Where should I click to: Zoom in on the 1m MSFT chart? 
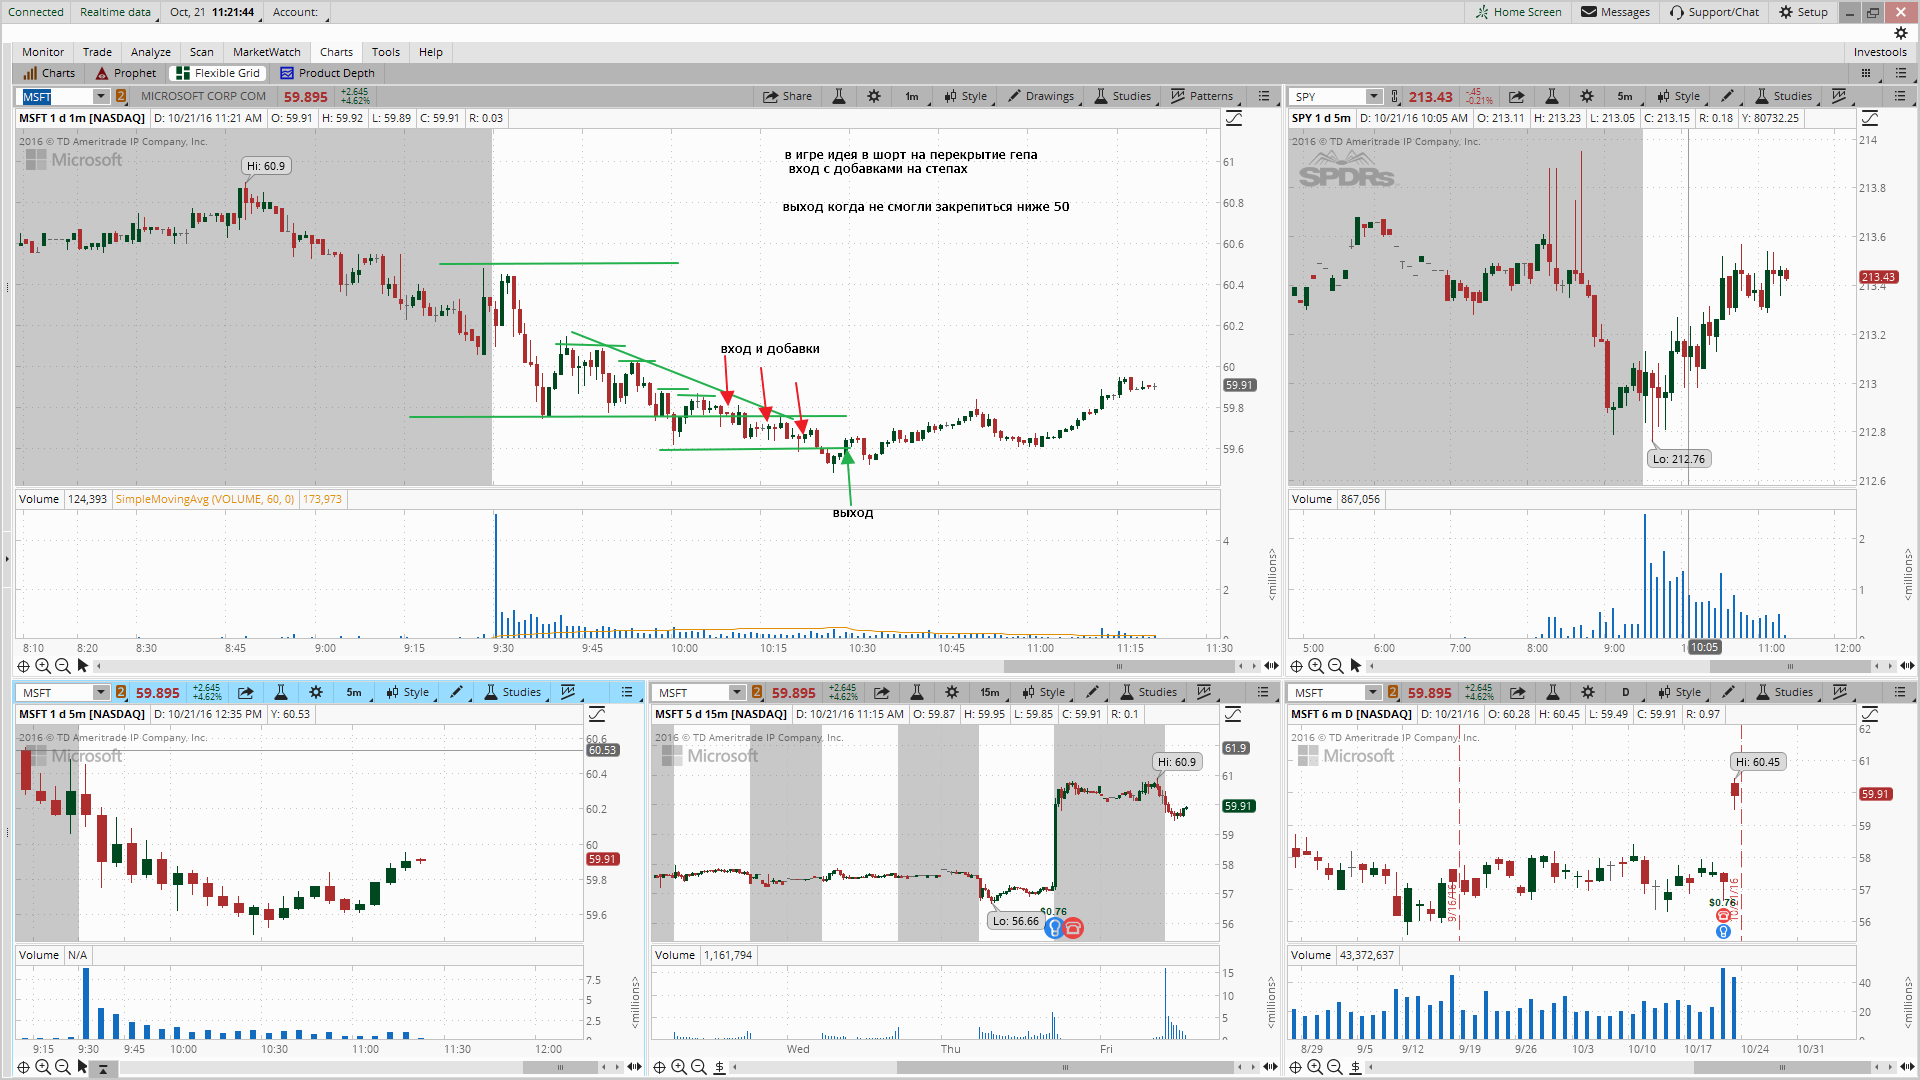43,666
